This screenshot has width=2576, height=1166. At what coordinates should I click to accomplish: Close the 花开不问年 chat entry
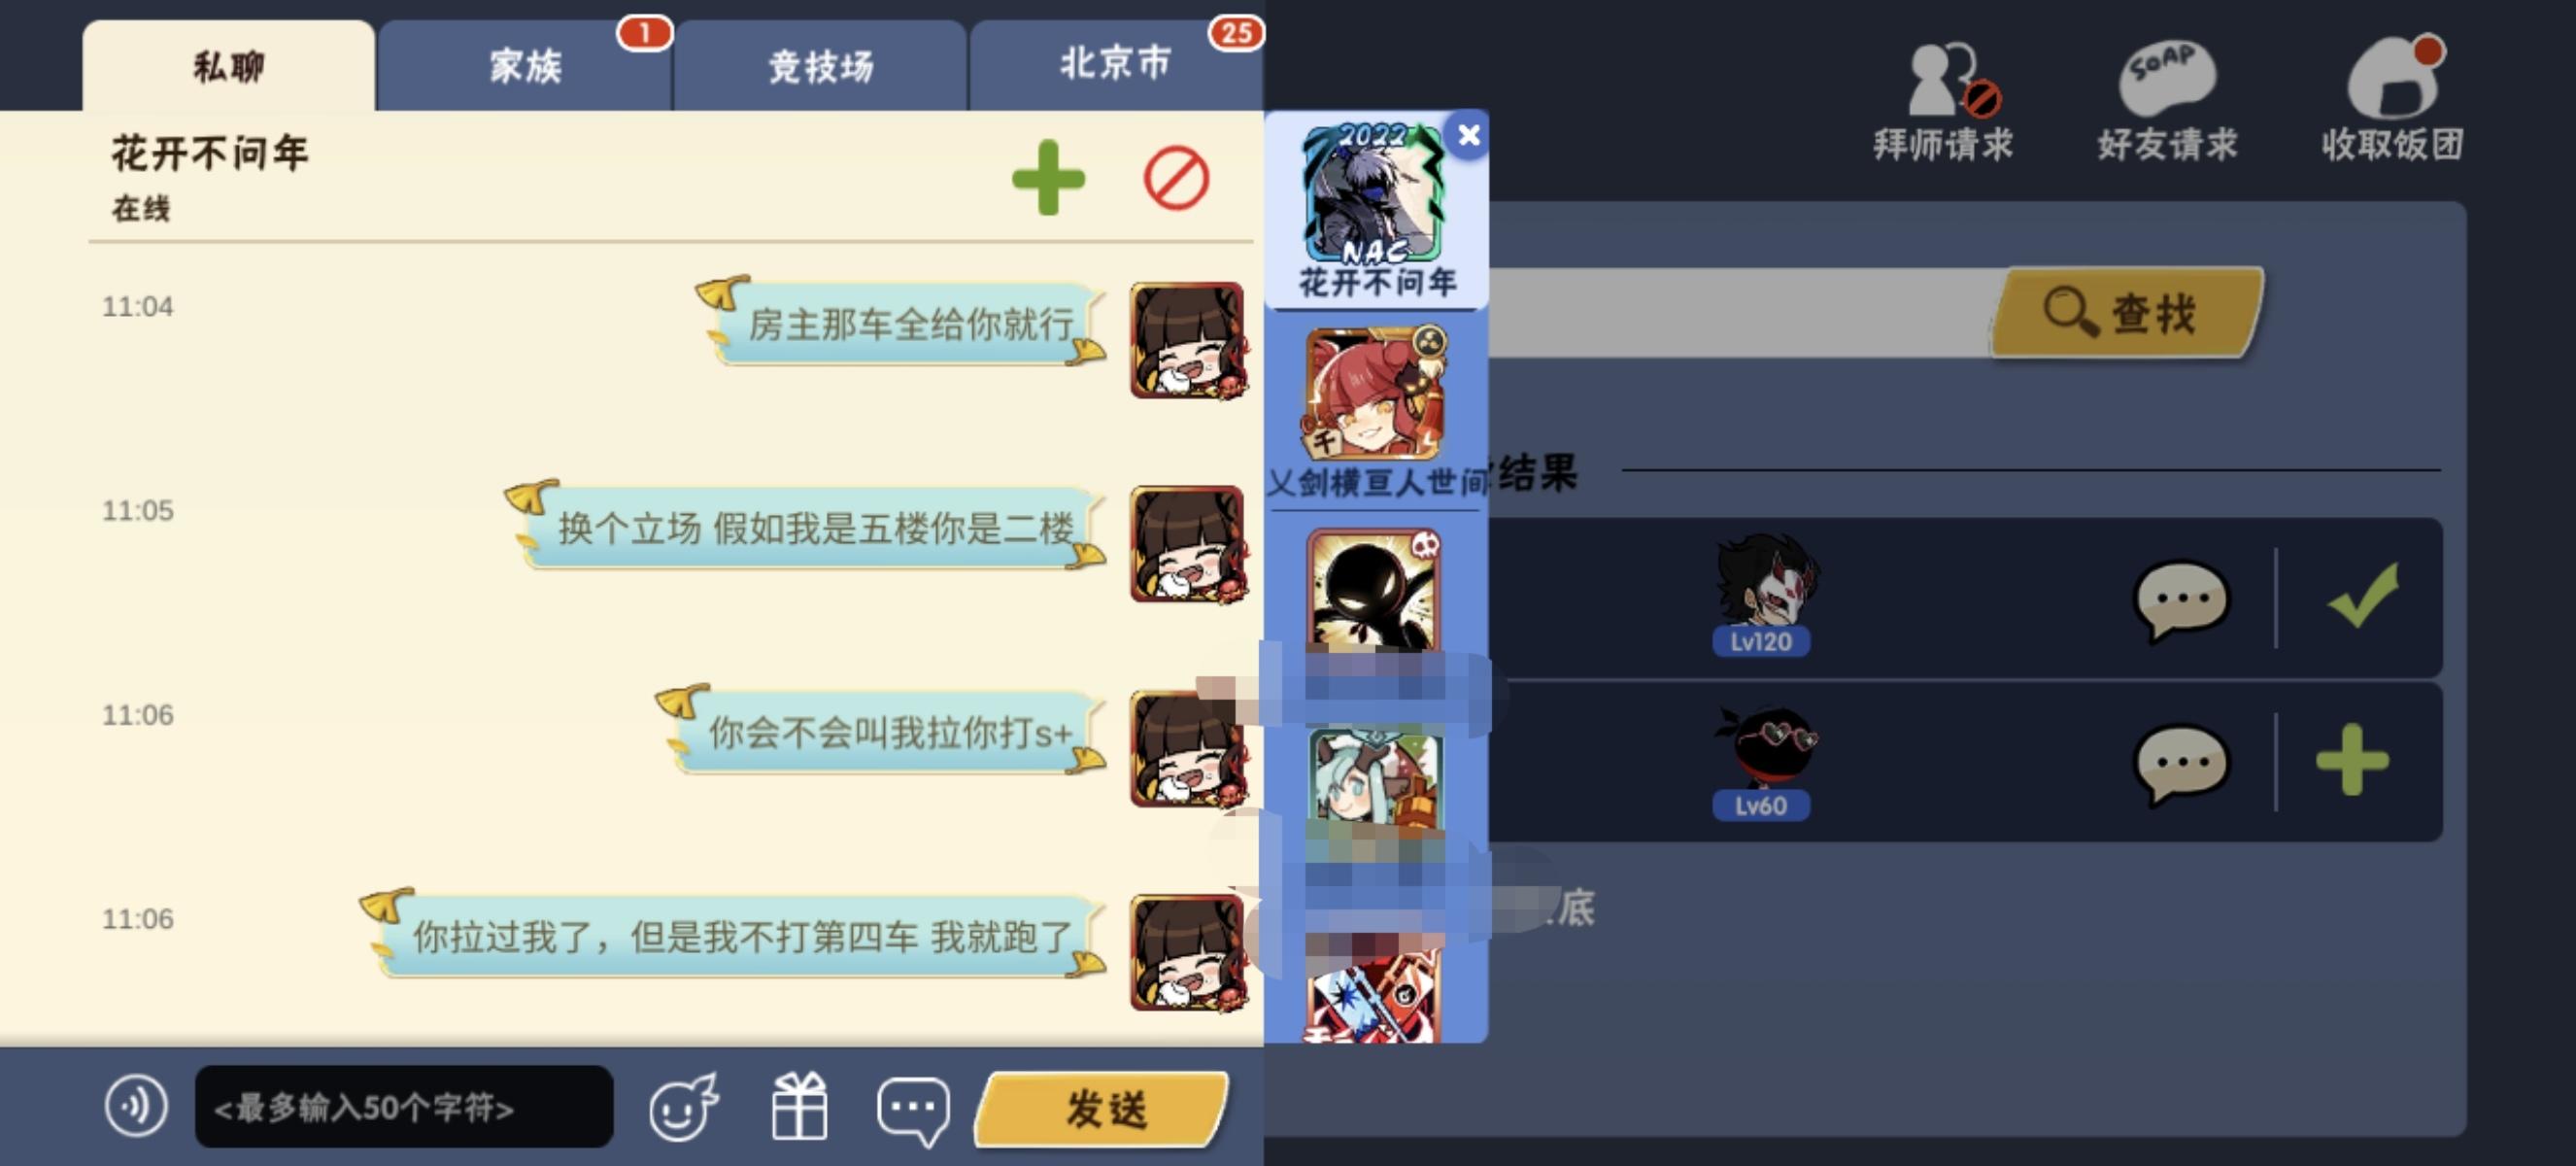pos(1468,135)
